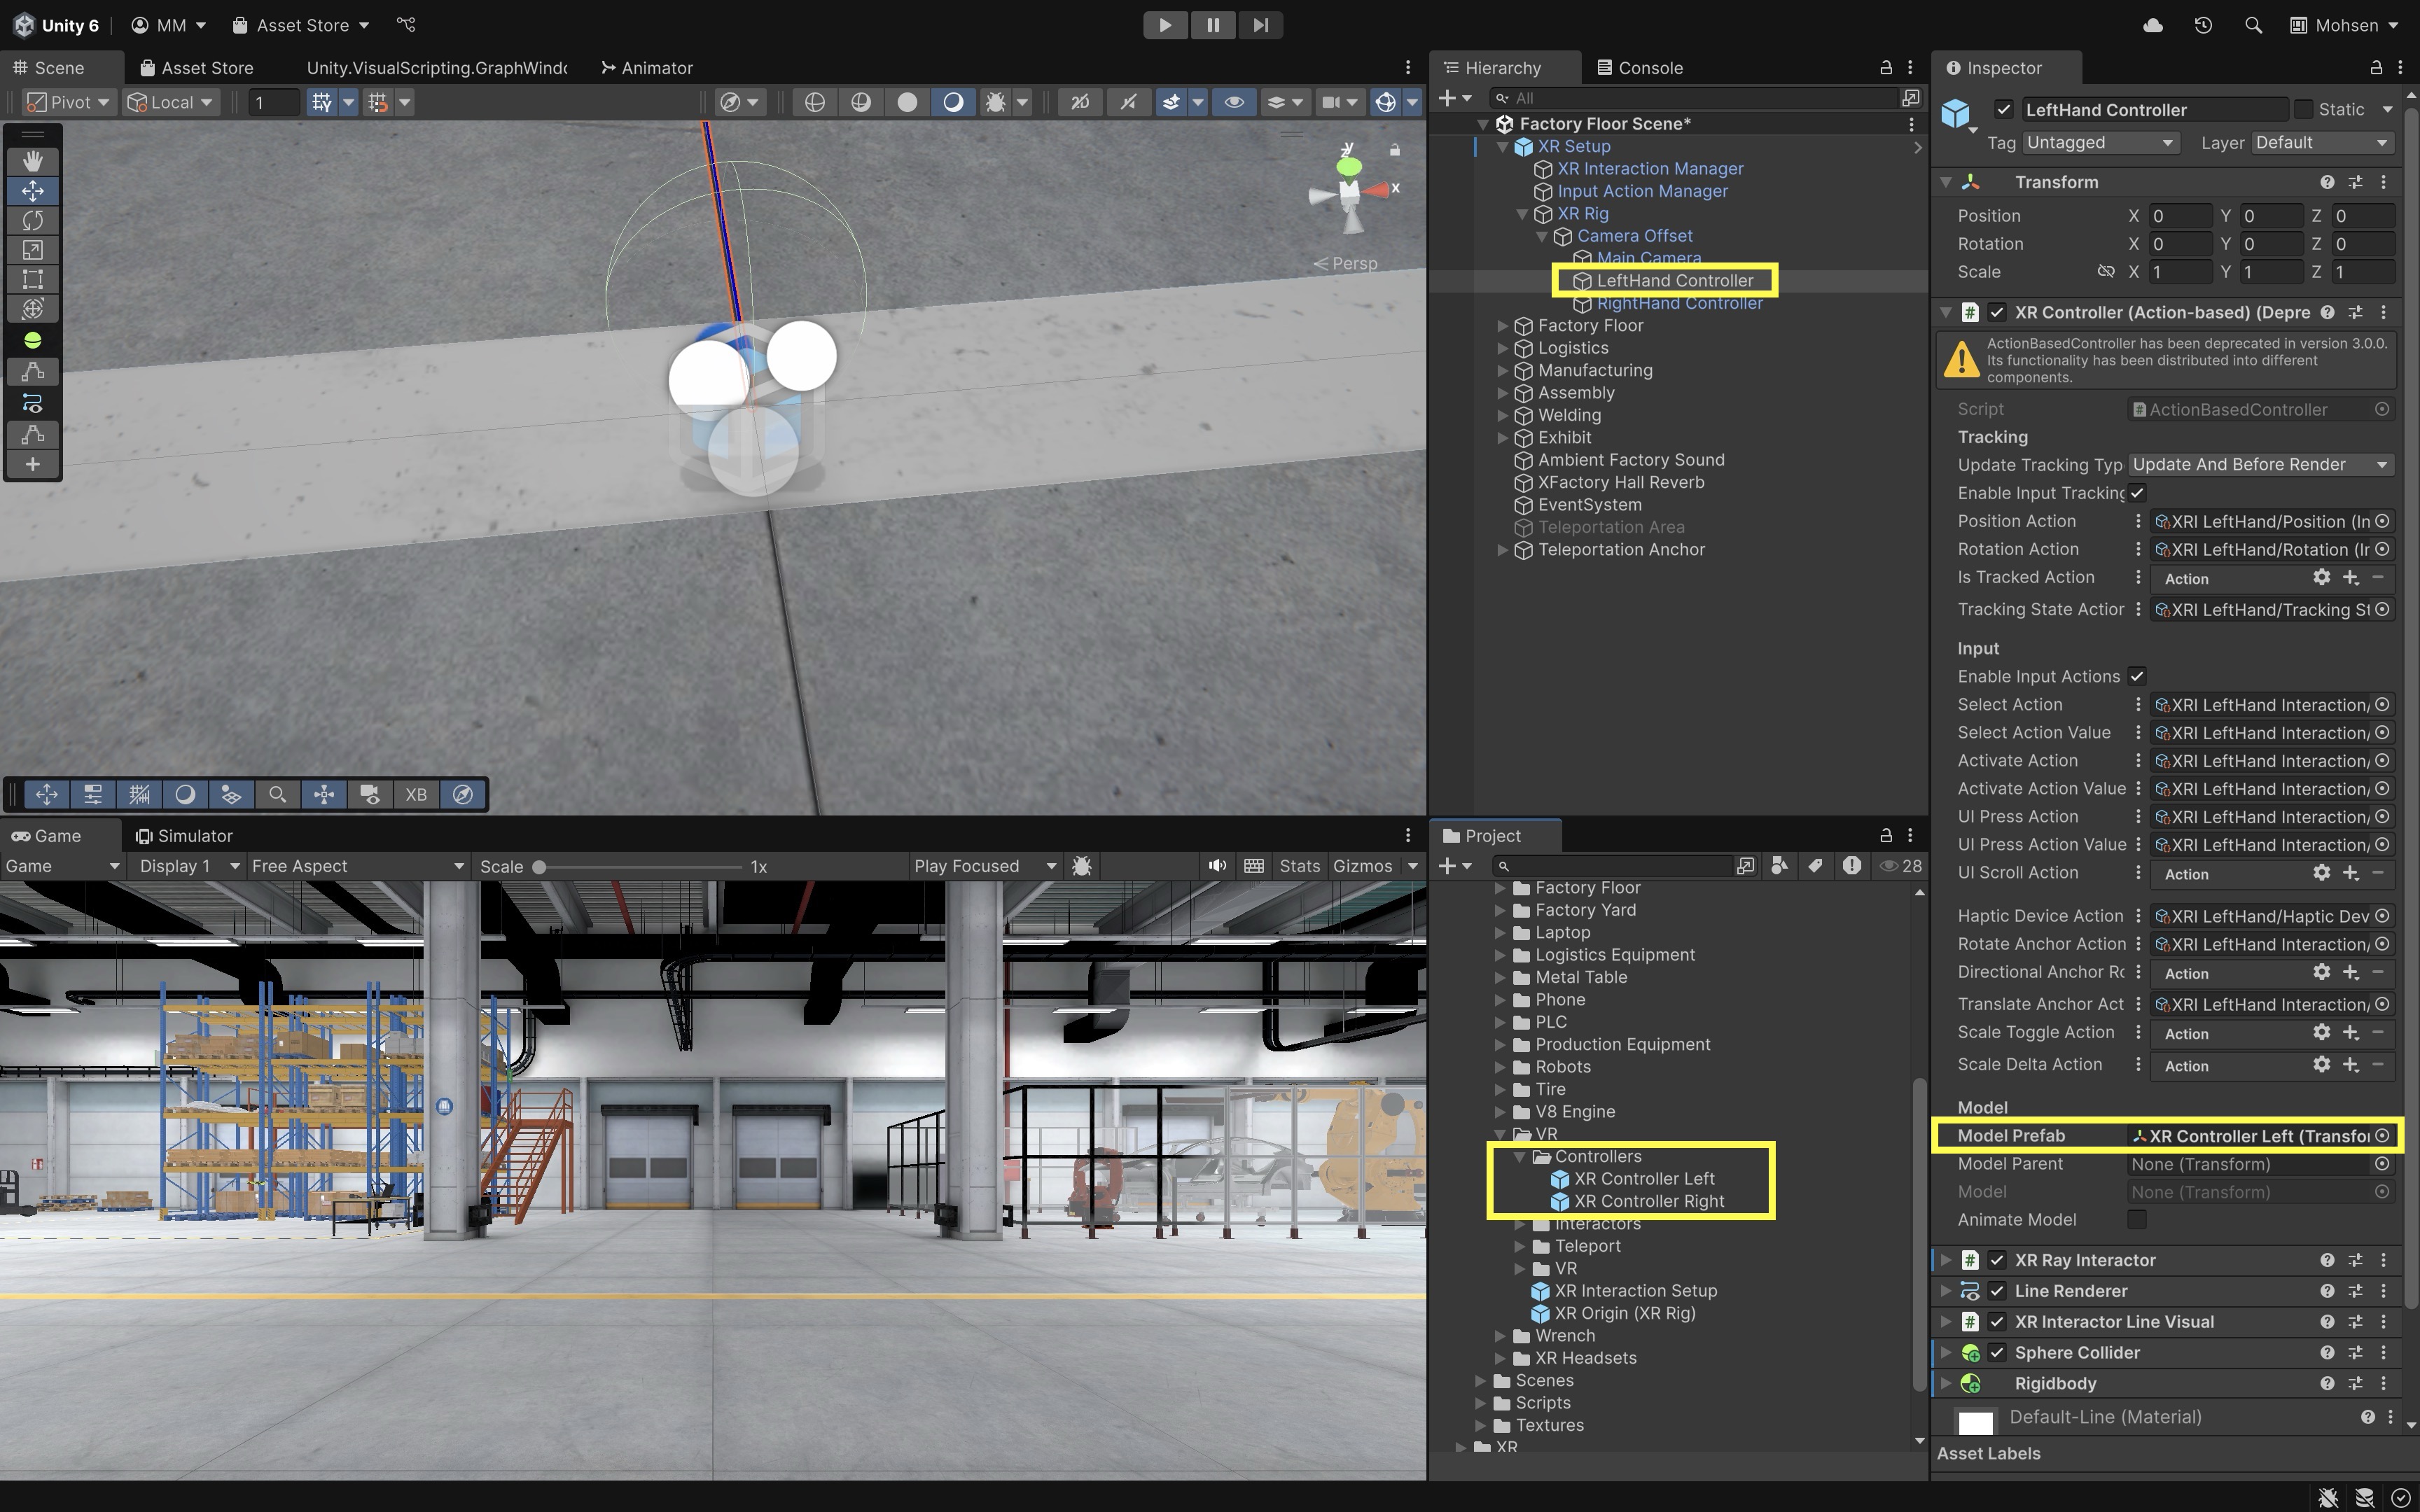The height and width of the screenshot is (1512, 2420).
Task: Click scale constrain proportions link icon
Action: pos(2106,272)
